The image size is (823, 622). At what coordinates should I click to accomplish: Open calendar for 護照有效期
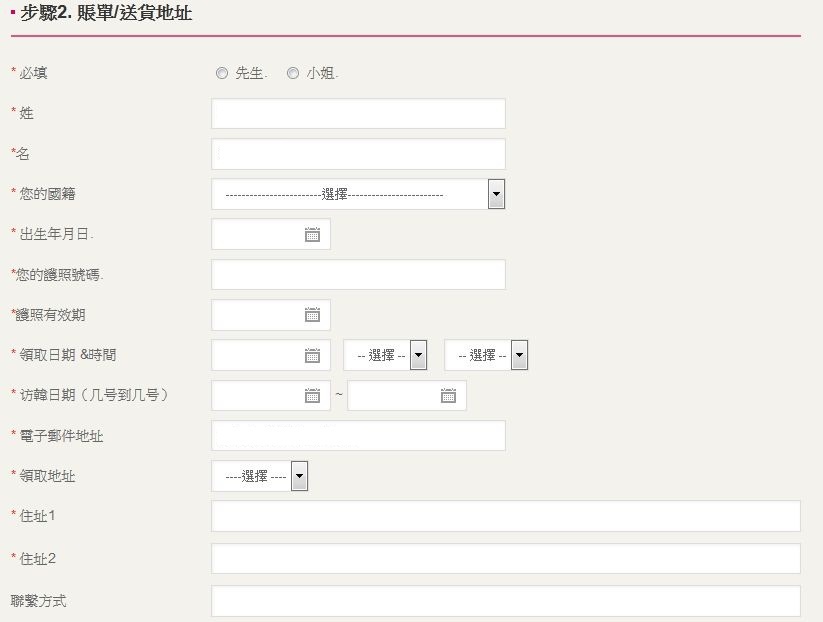click(312, 315)
